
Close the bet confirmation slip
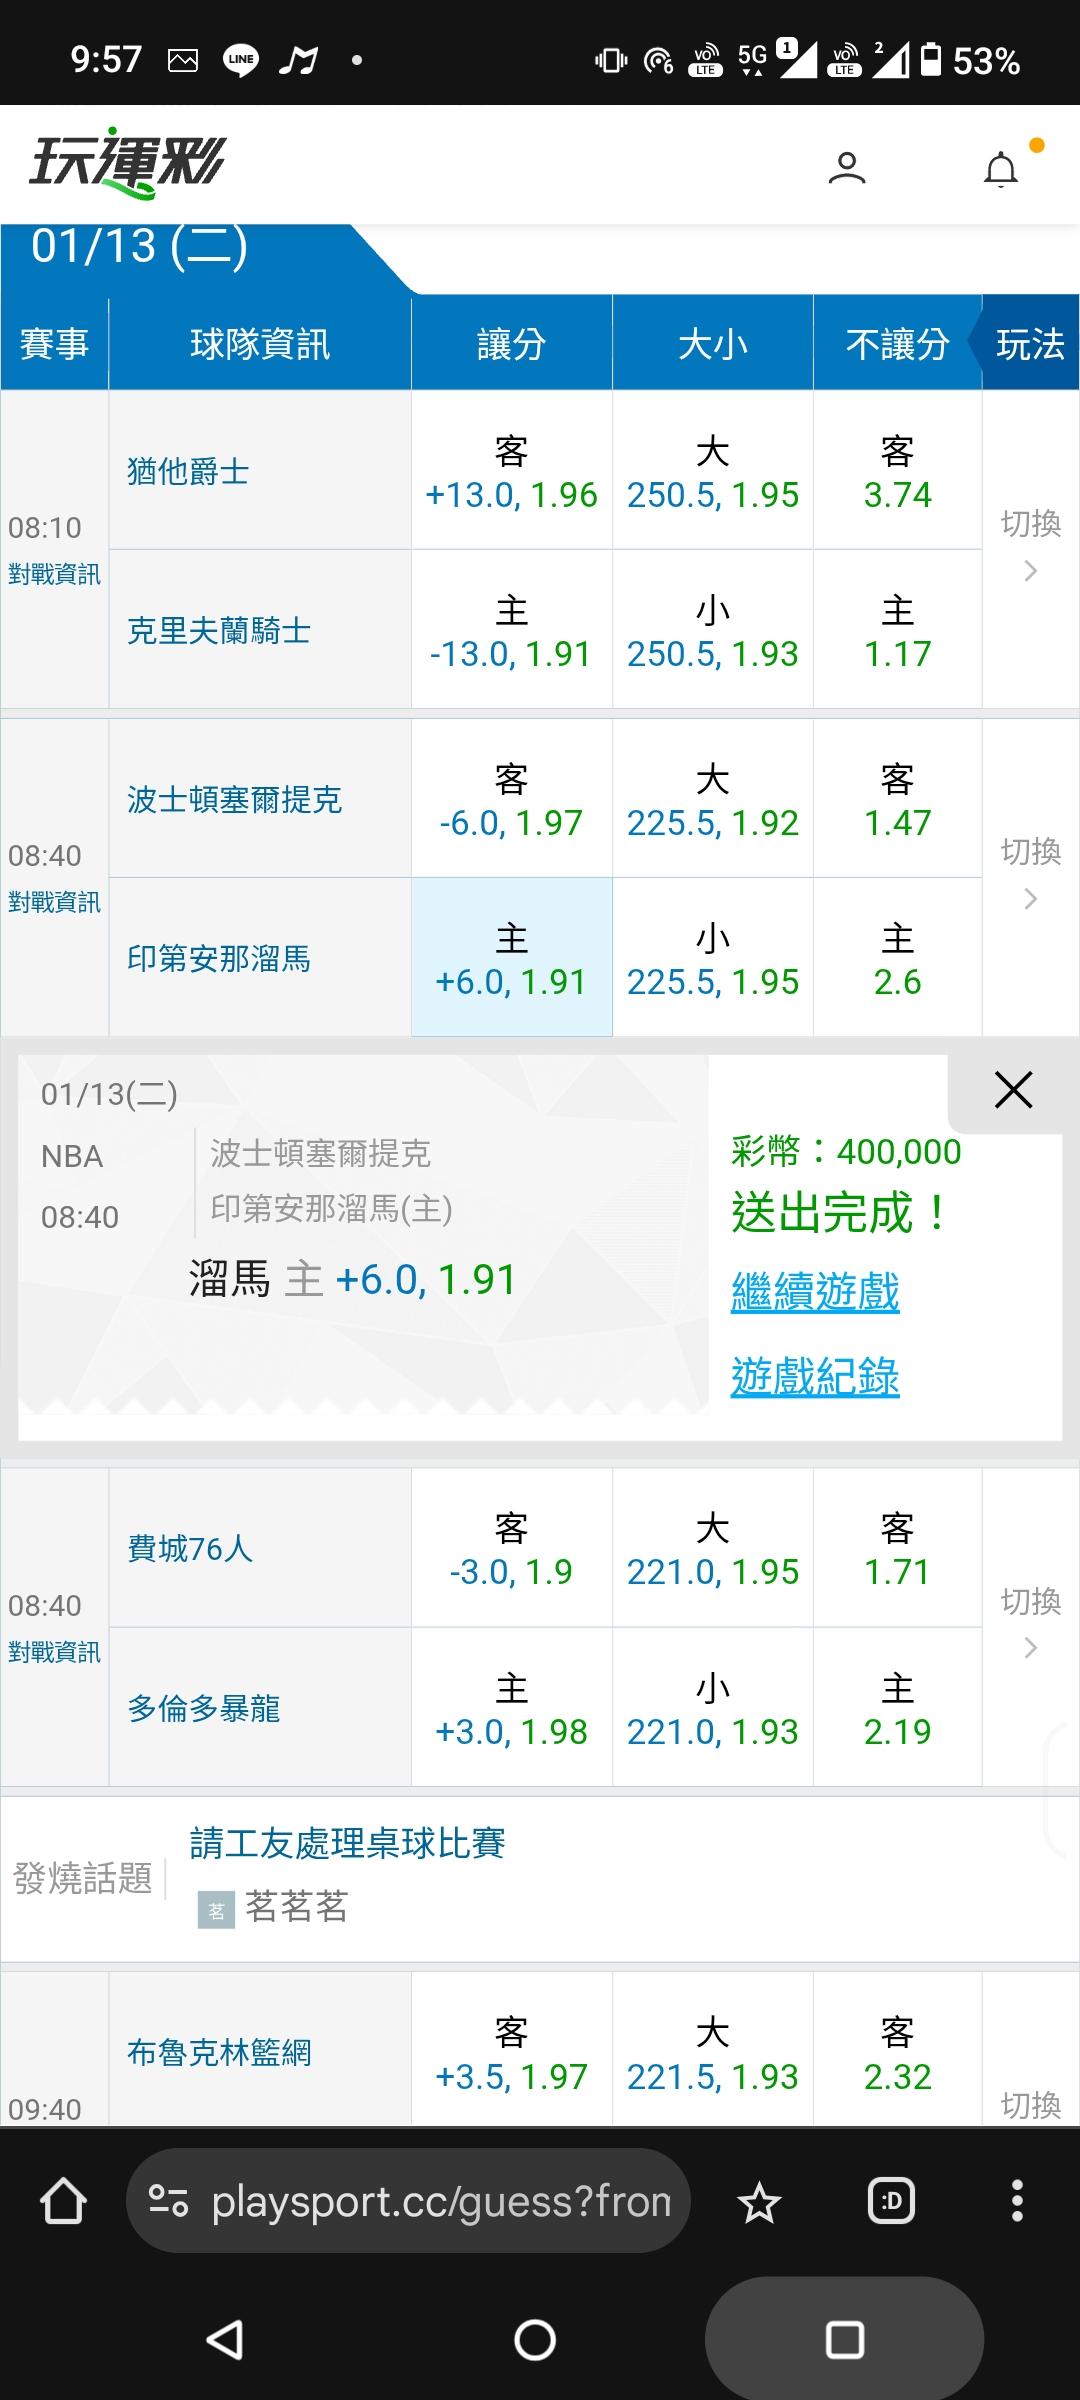pyautogui.click(x=1013, y=1090)
